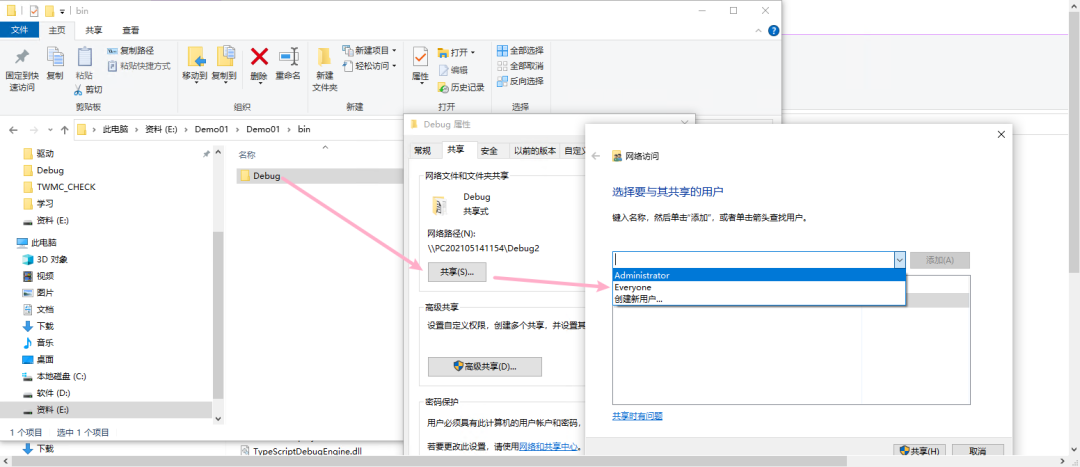Viewport: 1080px width, 467px height.
Task: Click the user name input field
Action: coord(750,260)
